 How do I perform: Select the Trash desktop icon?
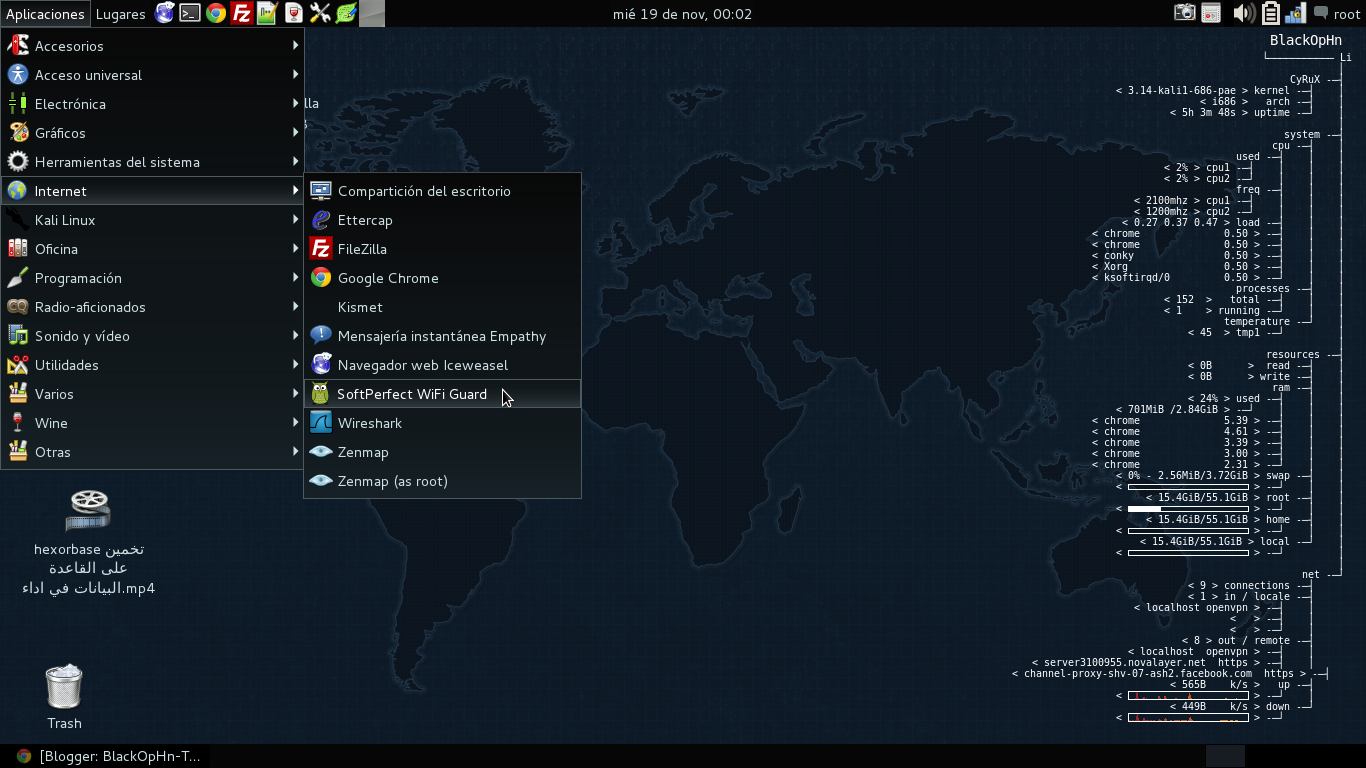[x=64, y=696]
